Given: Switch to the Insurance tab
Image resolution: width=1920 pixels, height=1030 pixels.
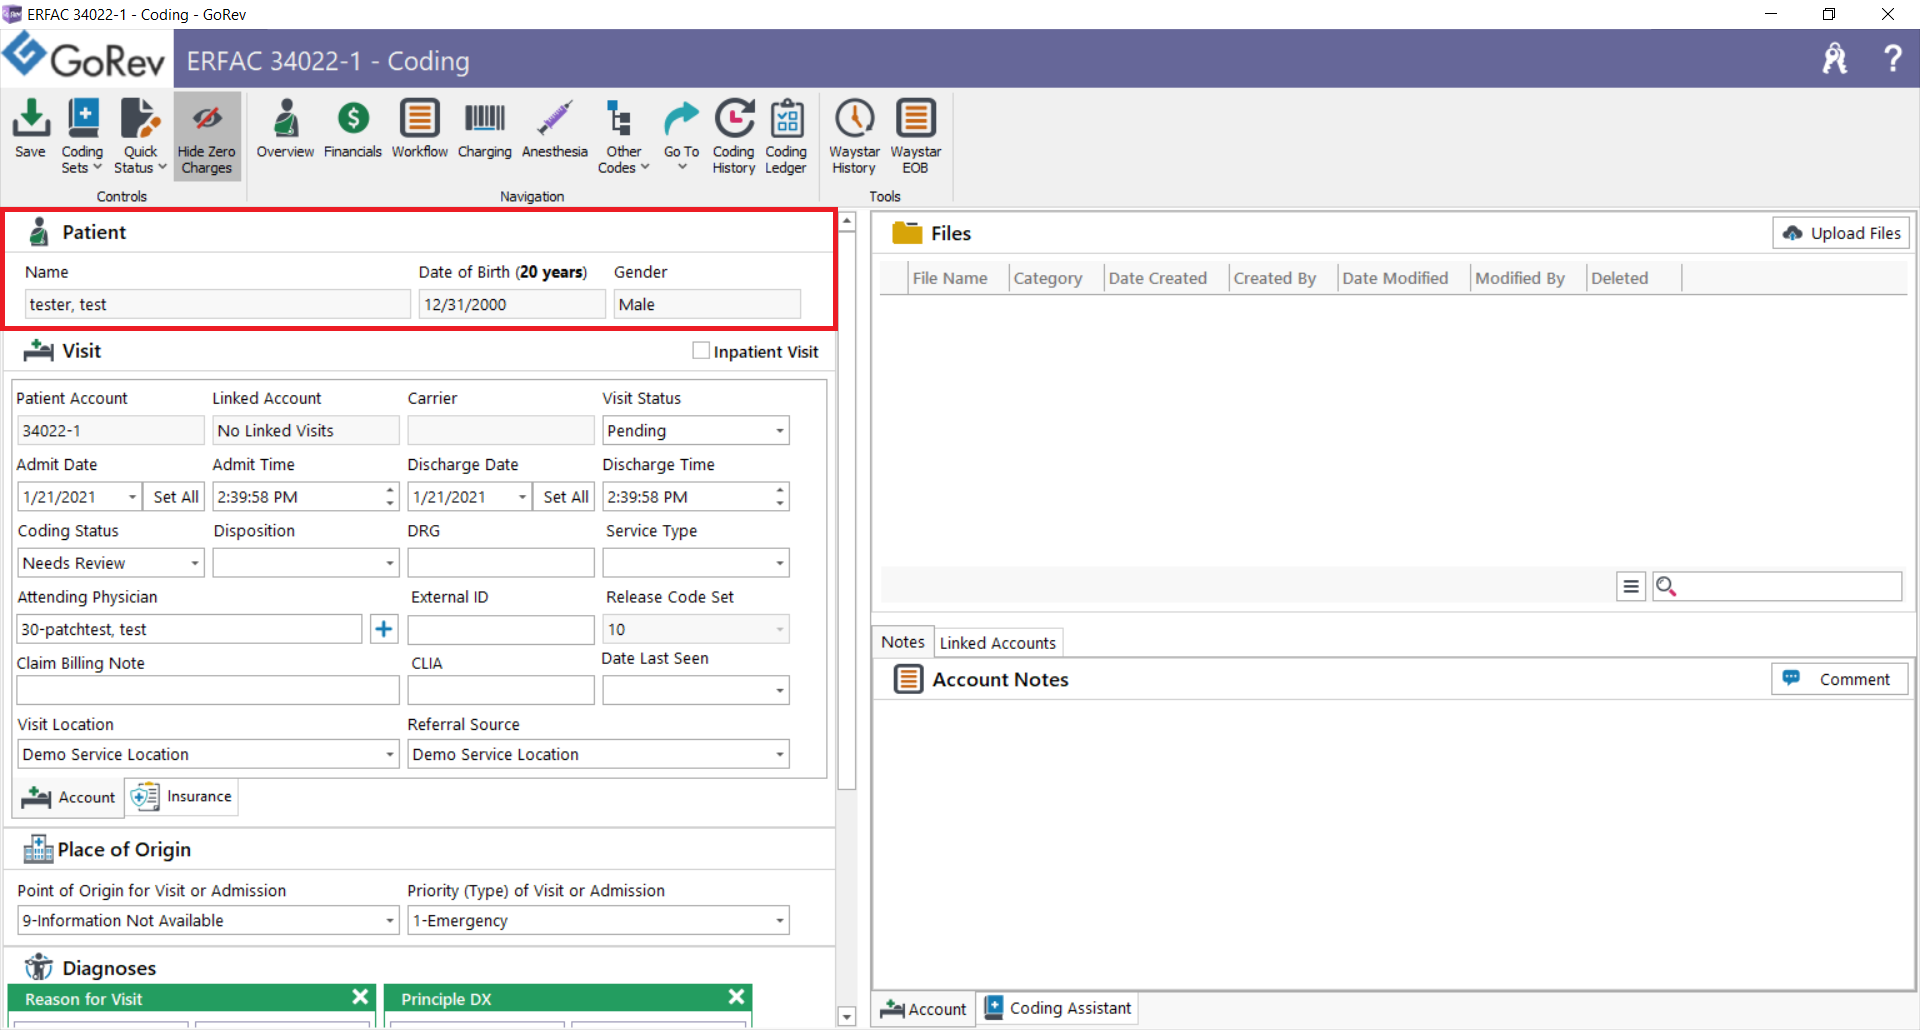Looking at the screenshot, I should [181, 797].
